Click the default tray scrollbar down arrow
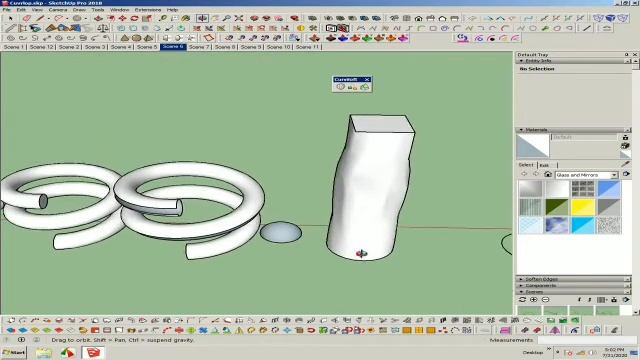The height and width of the screenshot is (360, 640). pyautogui.click(x=636, y=312)
